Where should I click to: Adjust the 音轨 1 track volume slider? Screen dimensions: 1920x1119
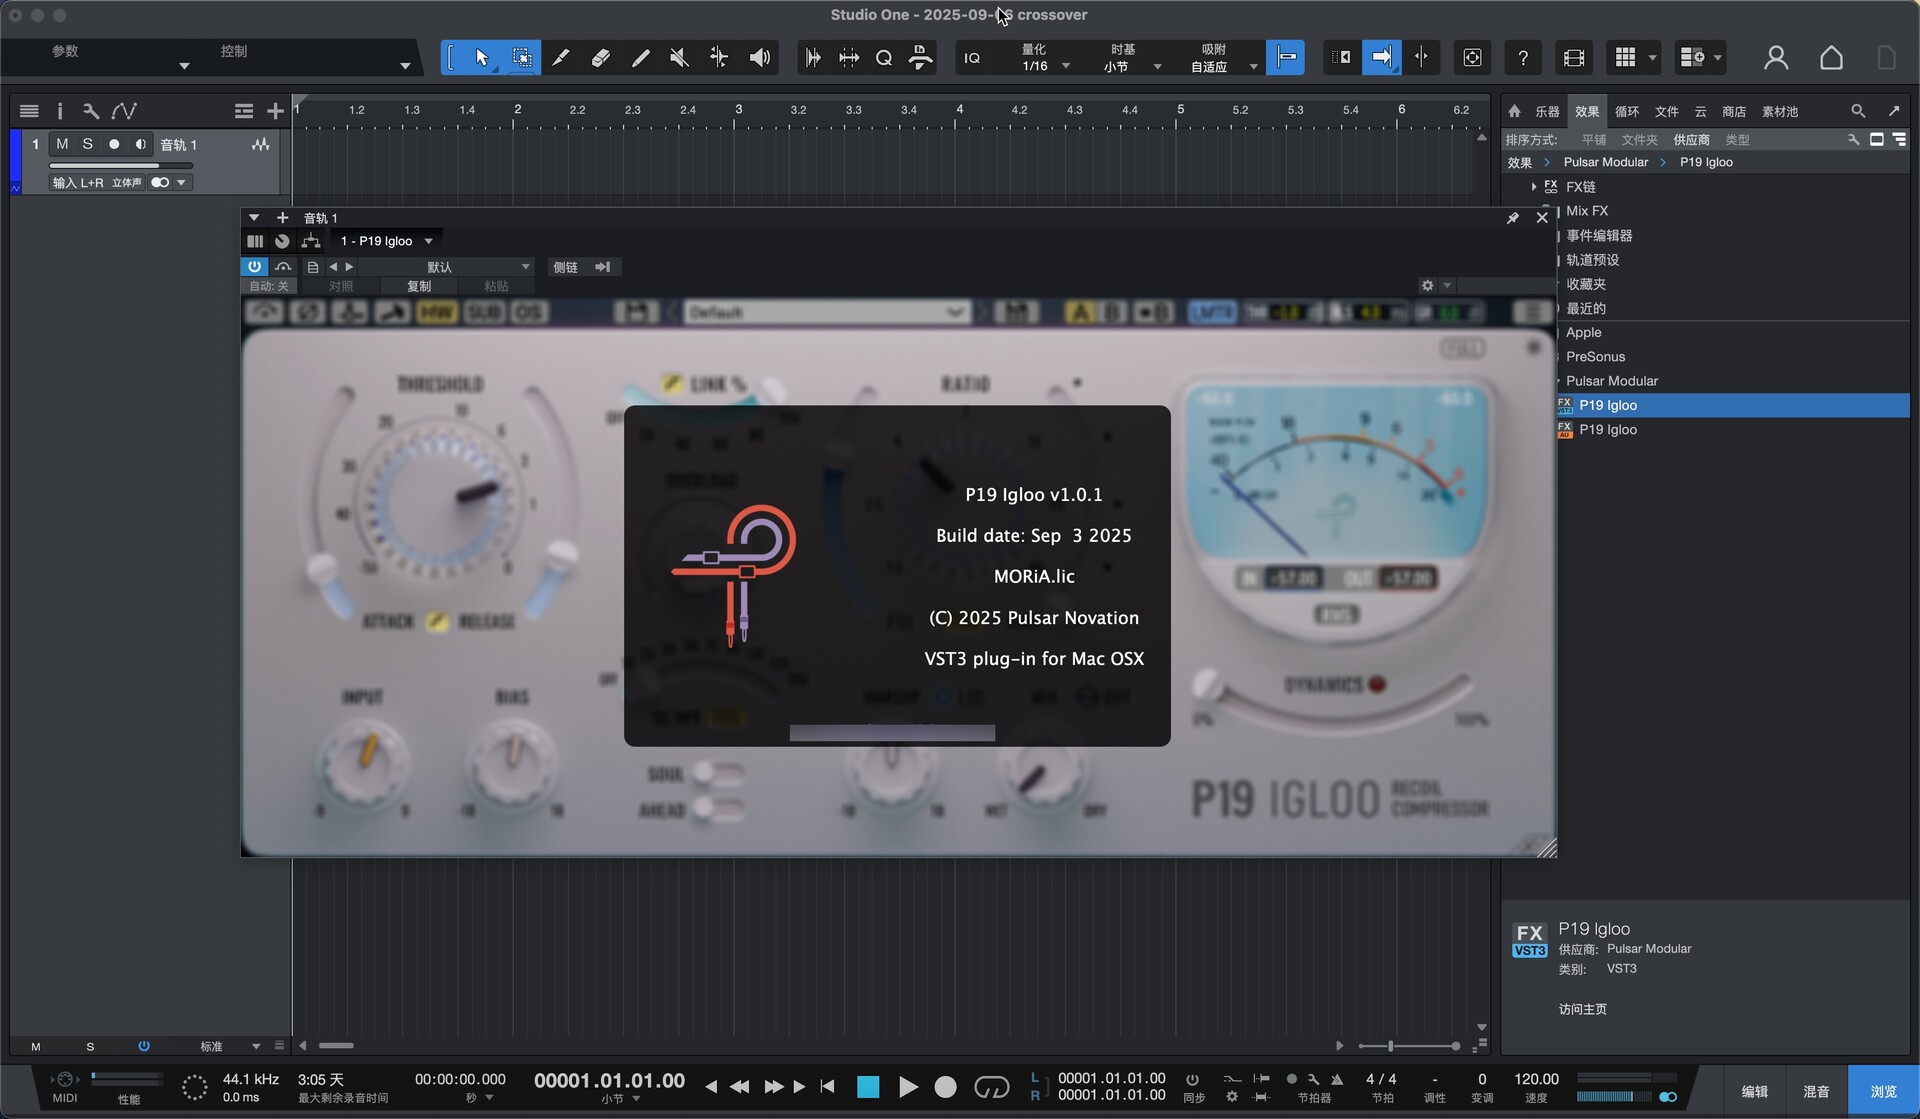(x=120, y=165)
